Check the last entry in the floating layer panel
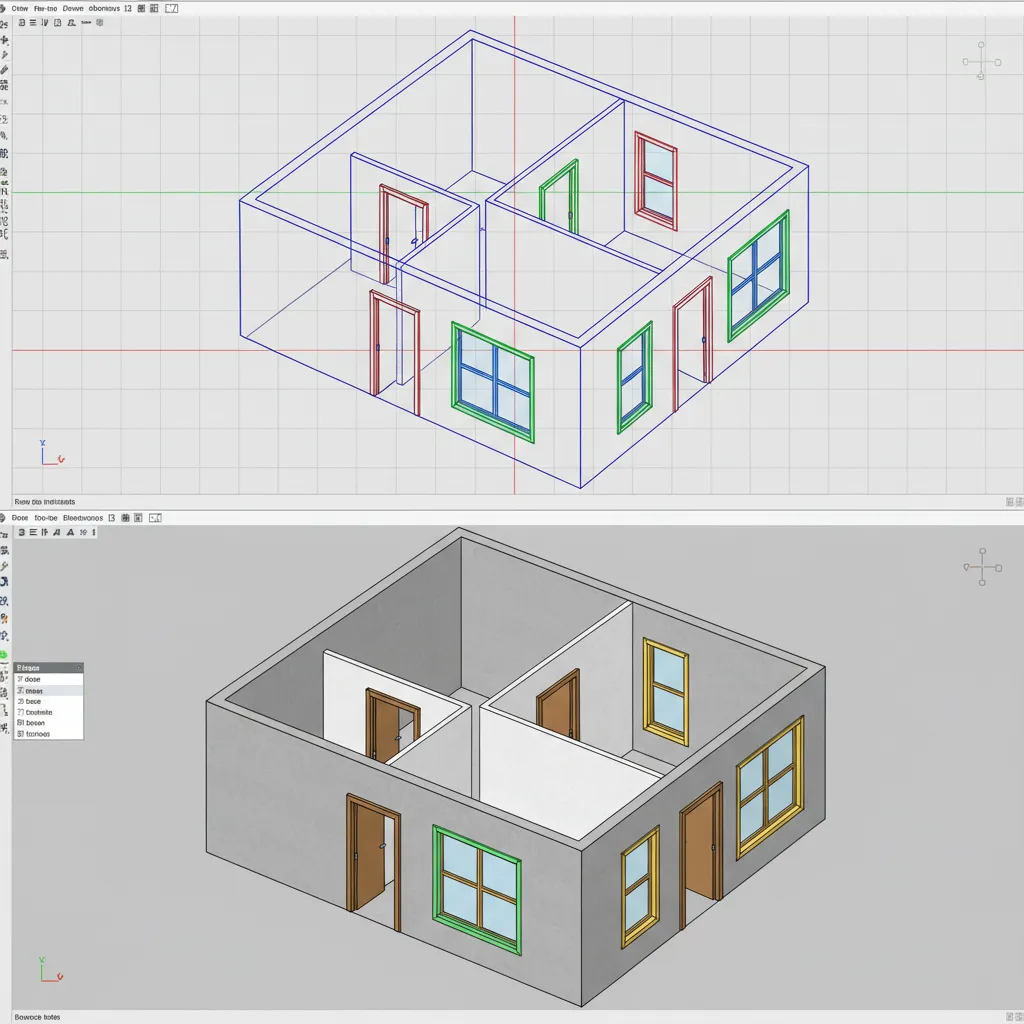This screenshot has height=1024, width=1024. [48, 734]
